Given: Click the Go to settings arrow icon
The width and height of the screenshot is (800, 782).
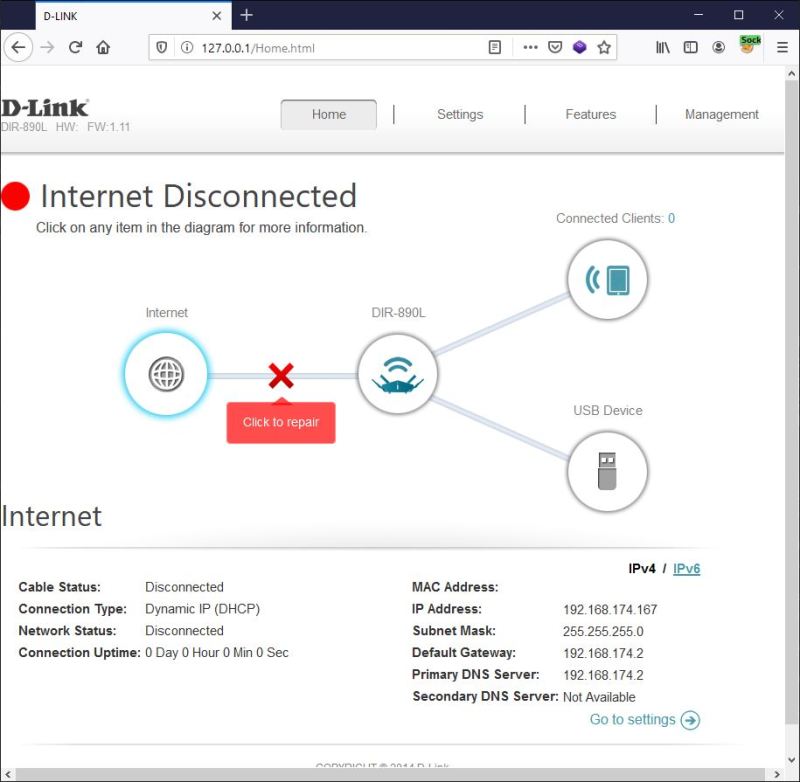Looking at the screenshot, I should (x=690, y=720).
